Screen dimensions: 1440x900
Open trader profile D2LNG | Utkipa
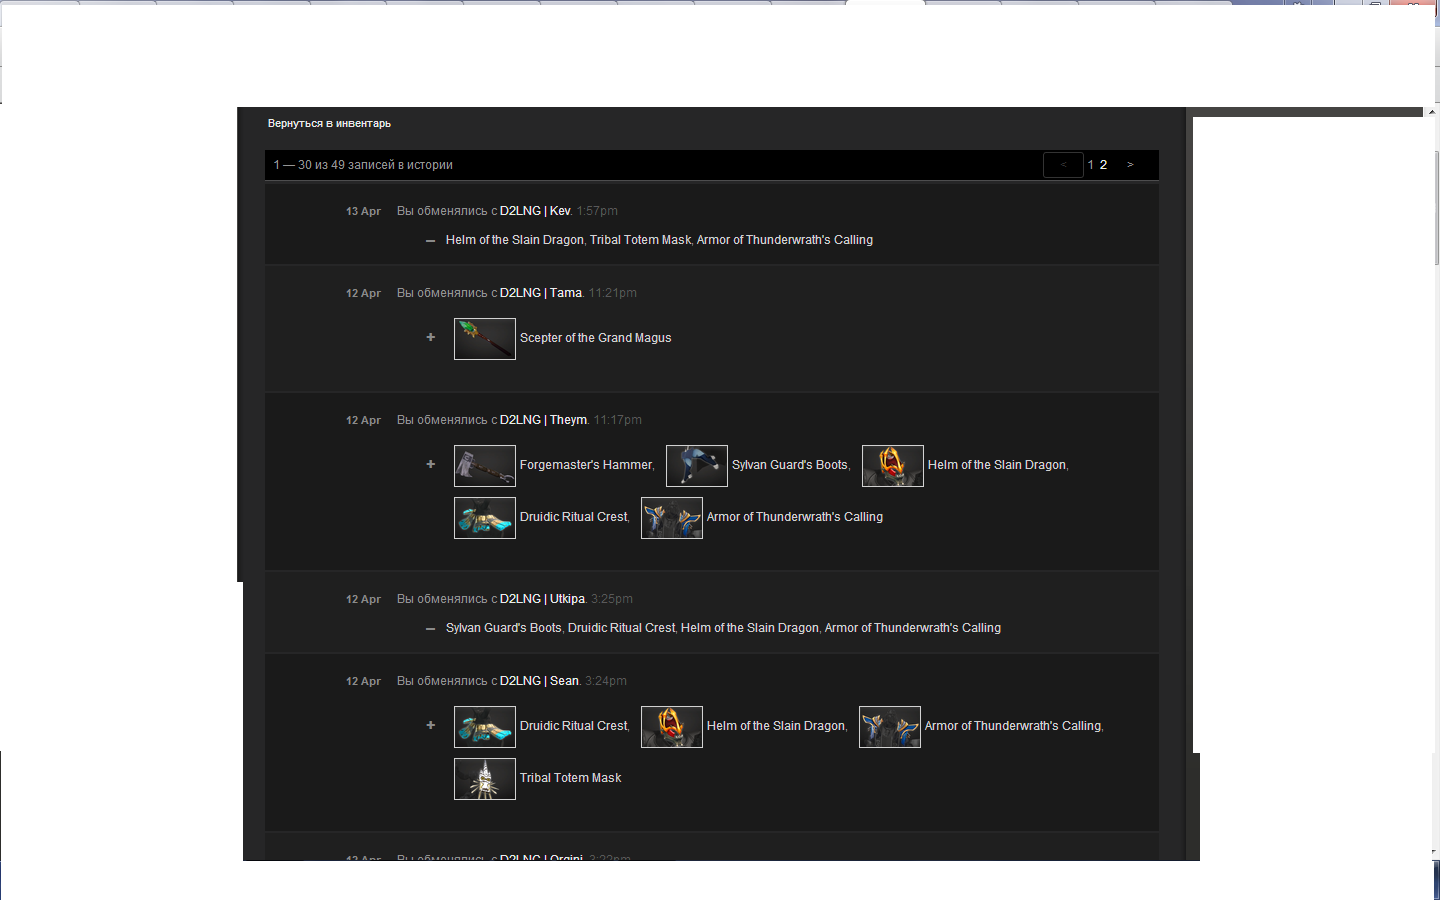point(542,599)
